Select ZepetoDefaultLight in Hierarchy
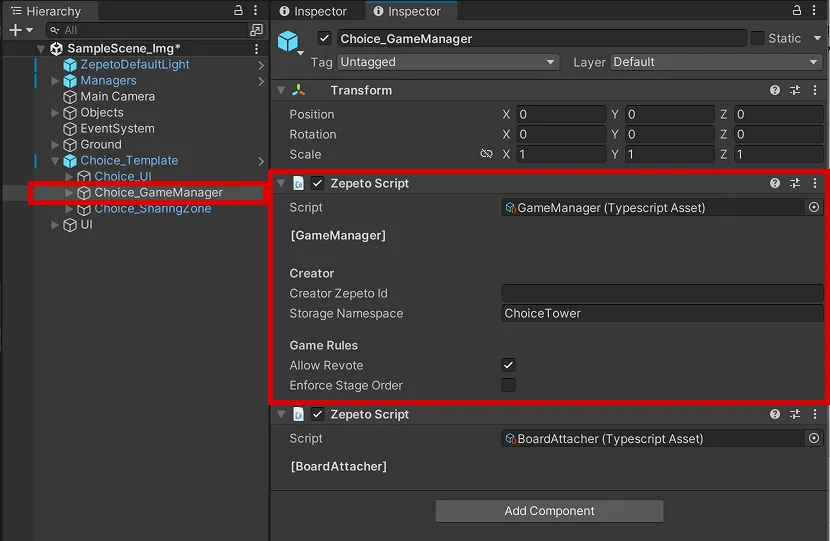Viewport: 830px width, 541px height. tap(134, 65)
